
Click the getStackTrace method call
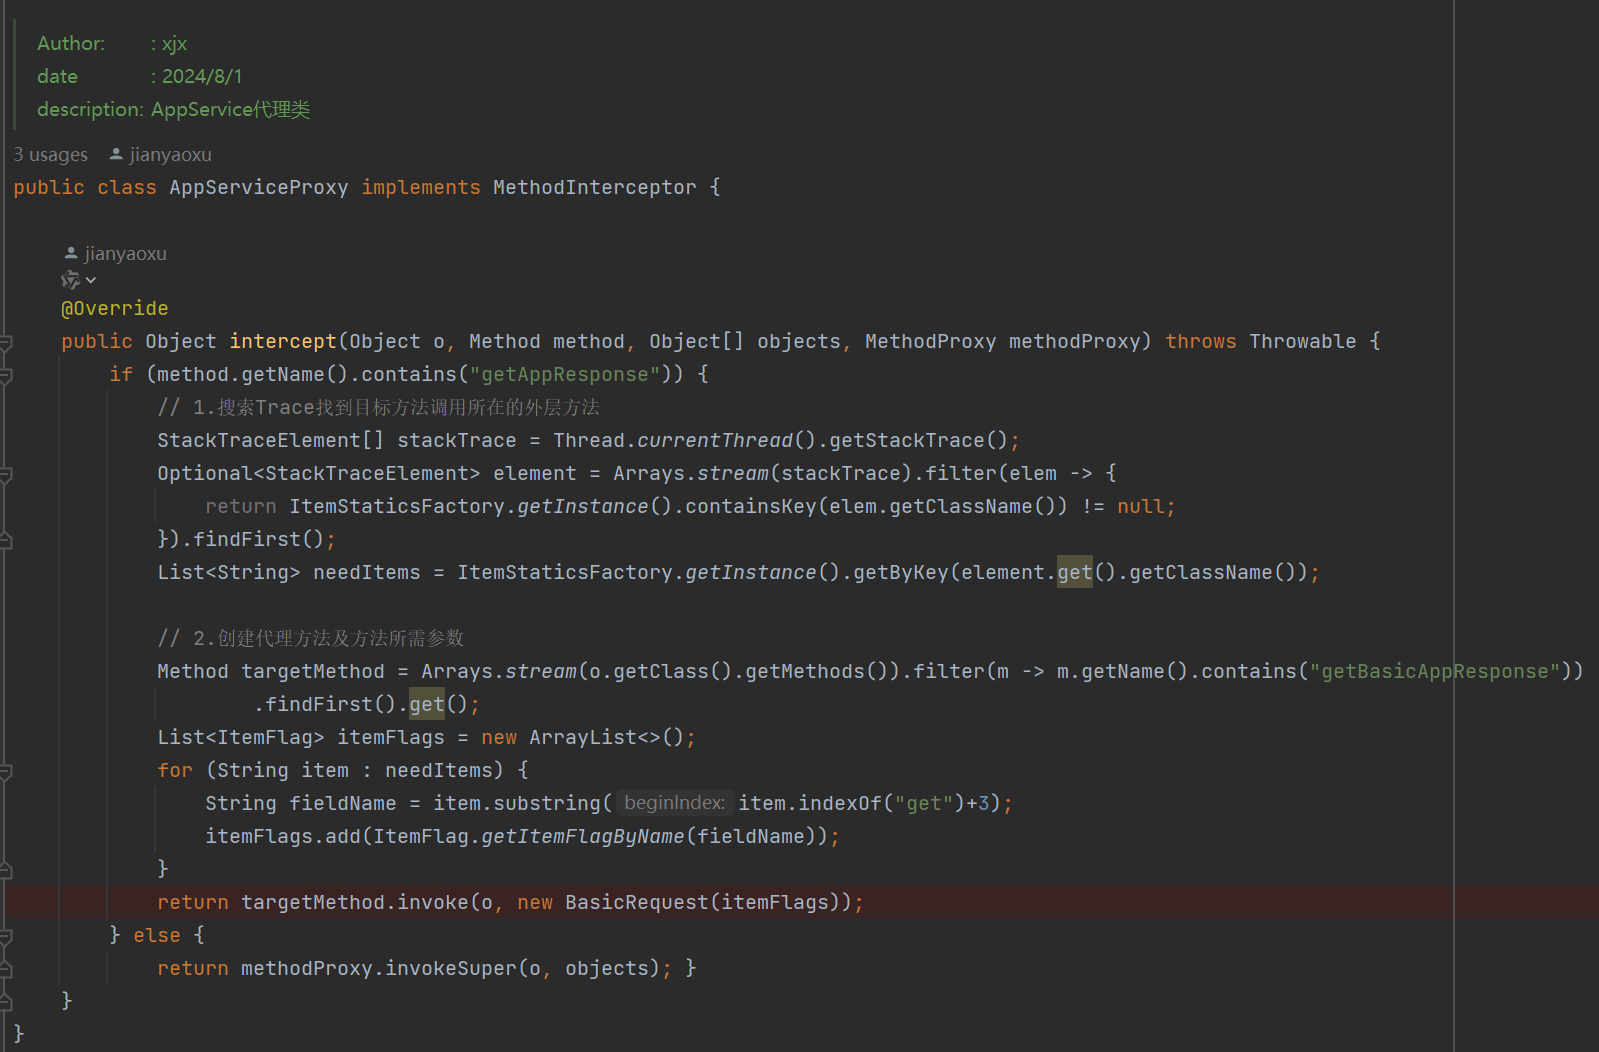907,440
